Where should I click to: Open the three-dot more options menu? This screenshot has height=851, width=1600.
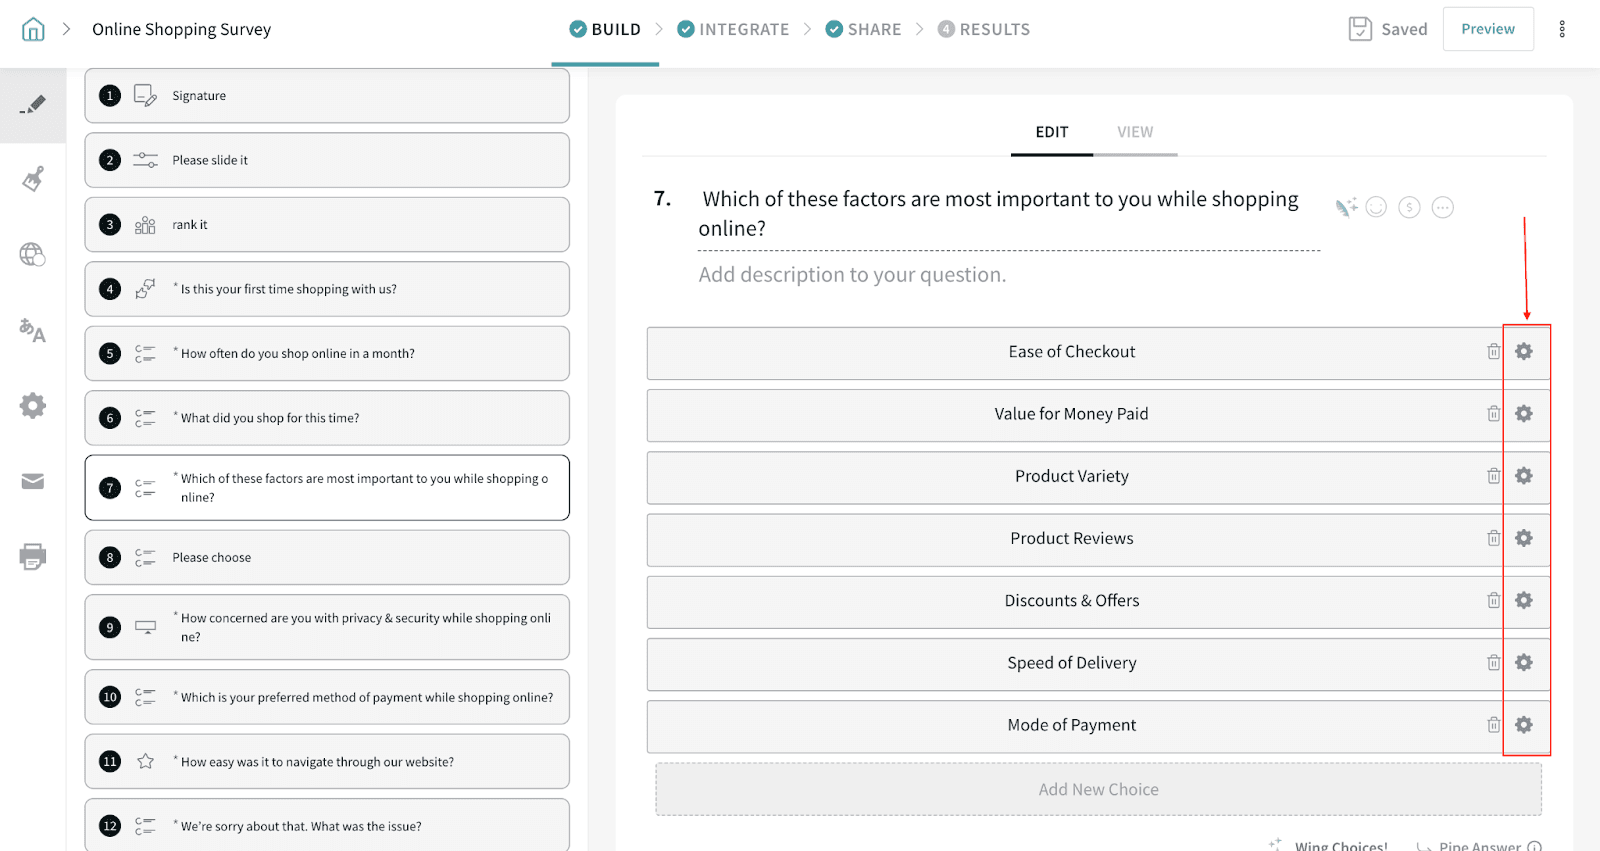click(1561, 30)
